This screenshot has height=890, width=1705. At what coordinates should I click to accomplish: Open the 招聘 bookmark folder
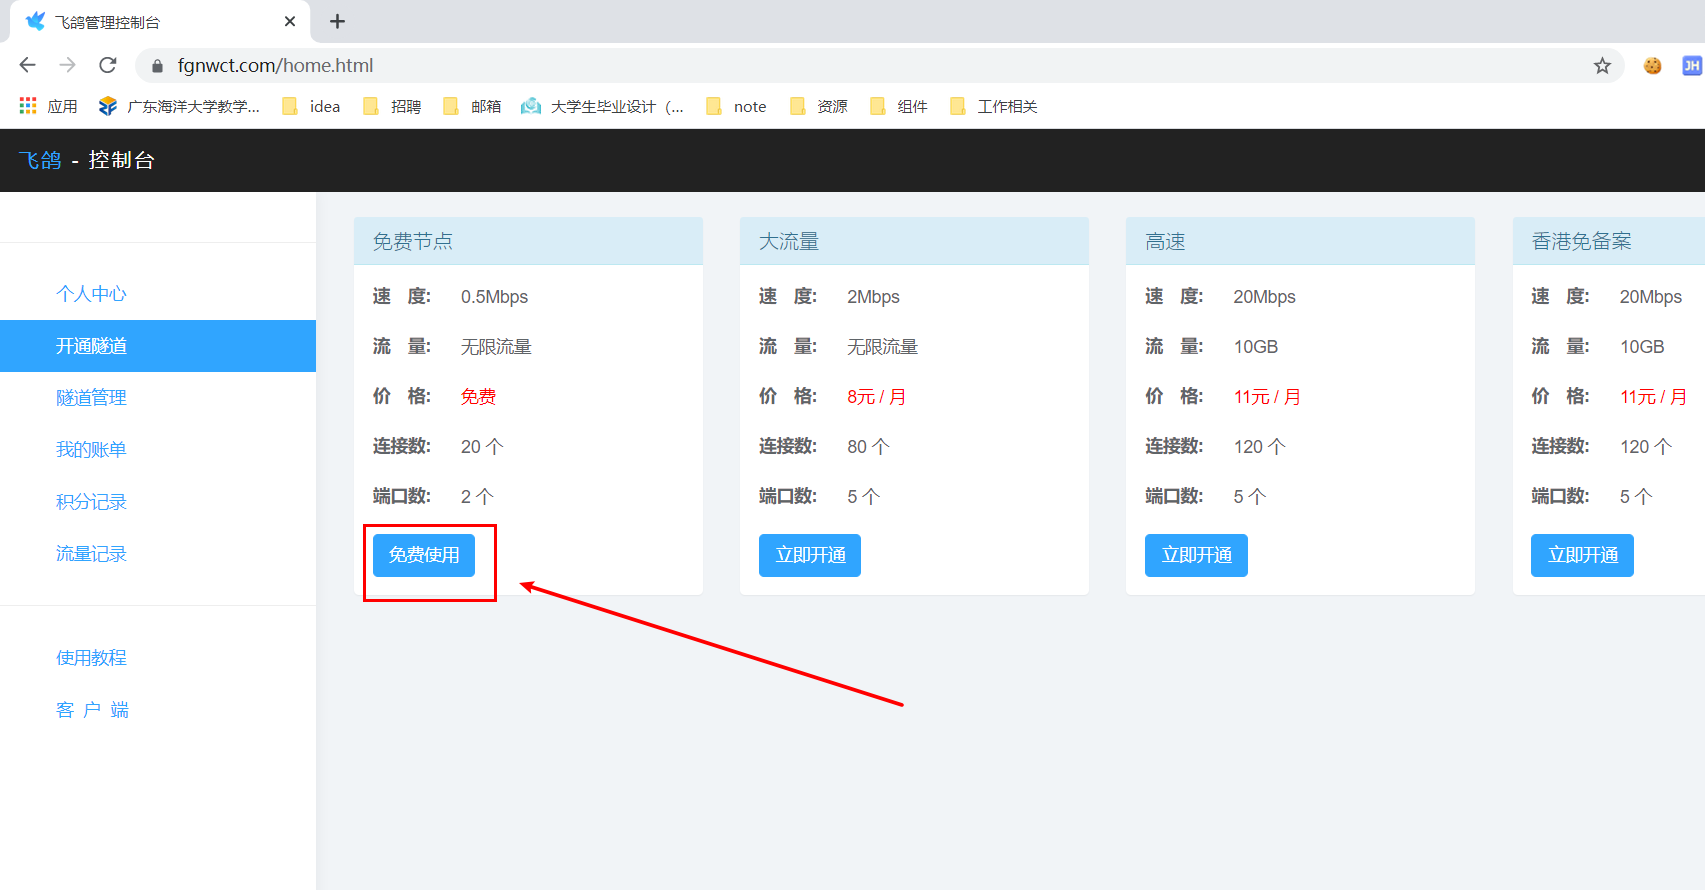pyautogui.click(x=392, y=106)
